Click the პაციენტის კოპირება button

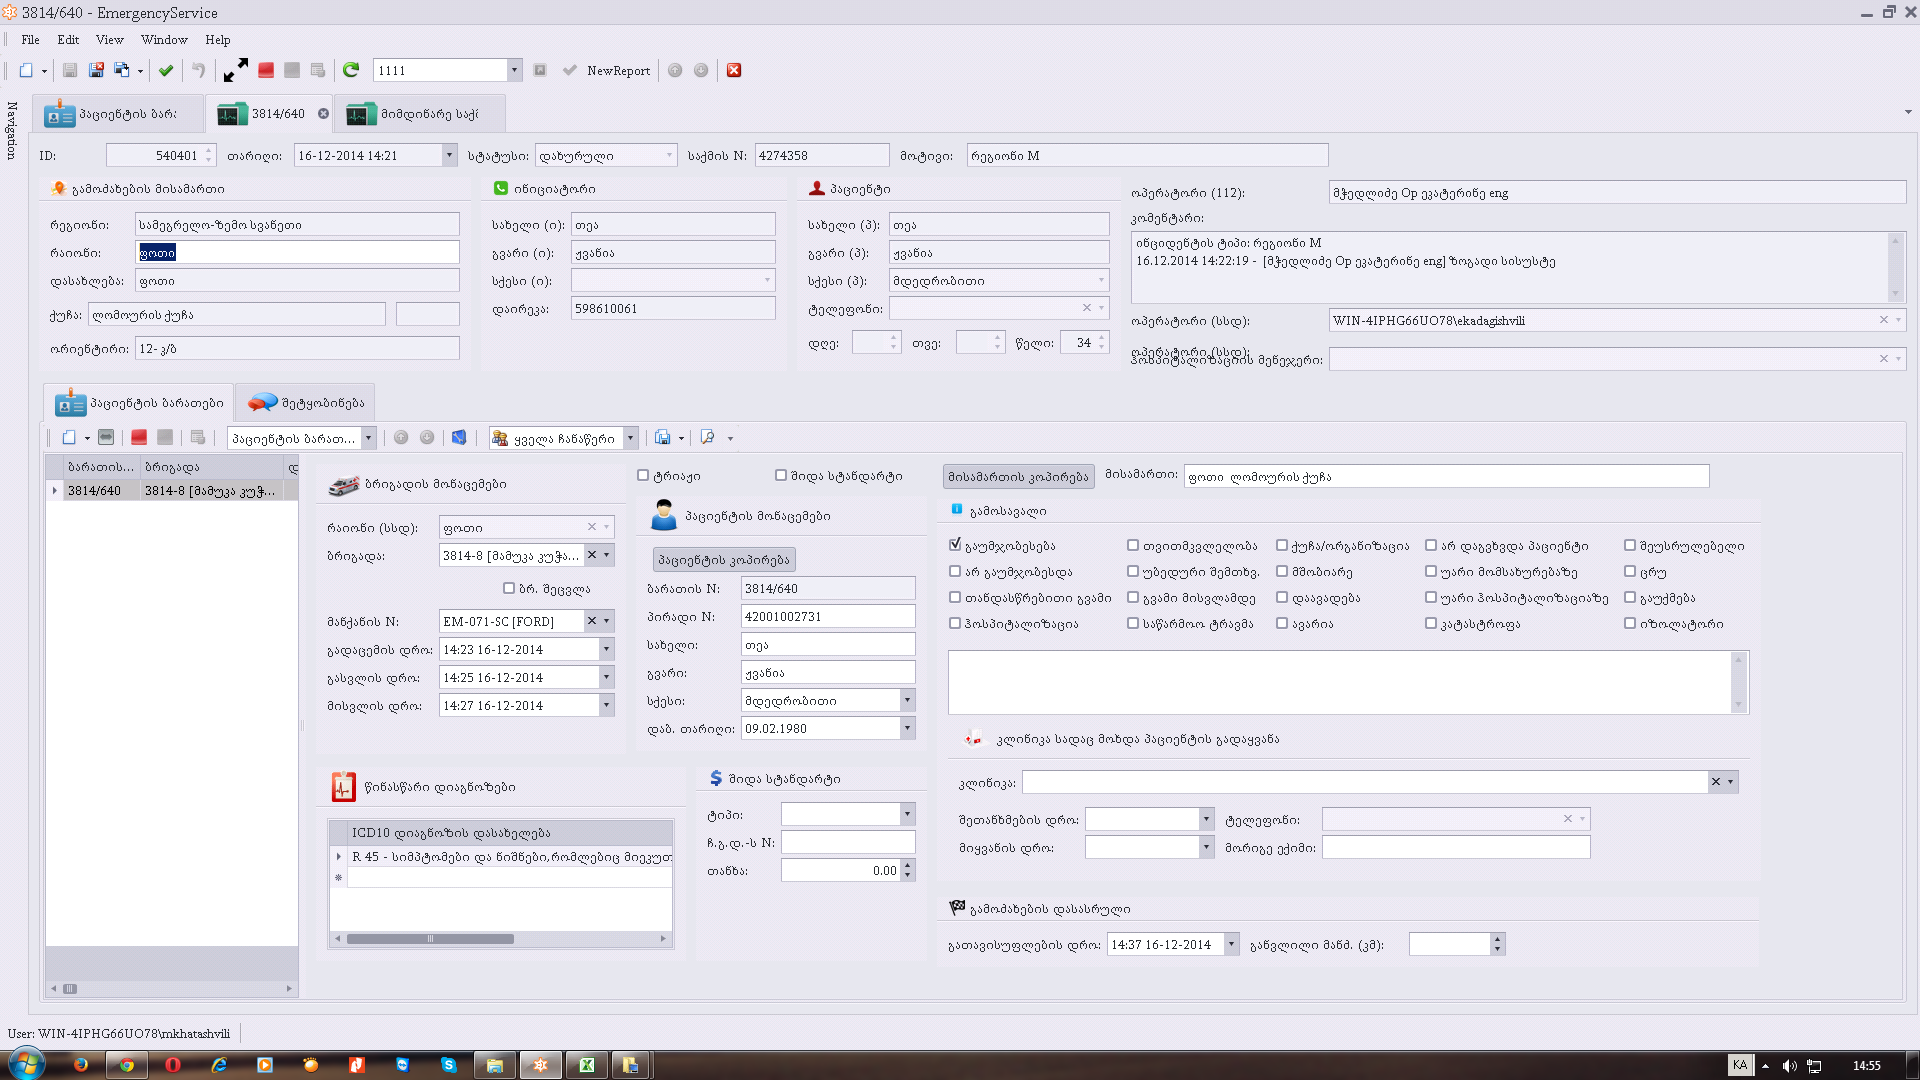click(x=723, y=560)
